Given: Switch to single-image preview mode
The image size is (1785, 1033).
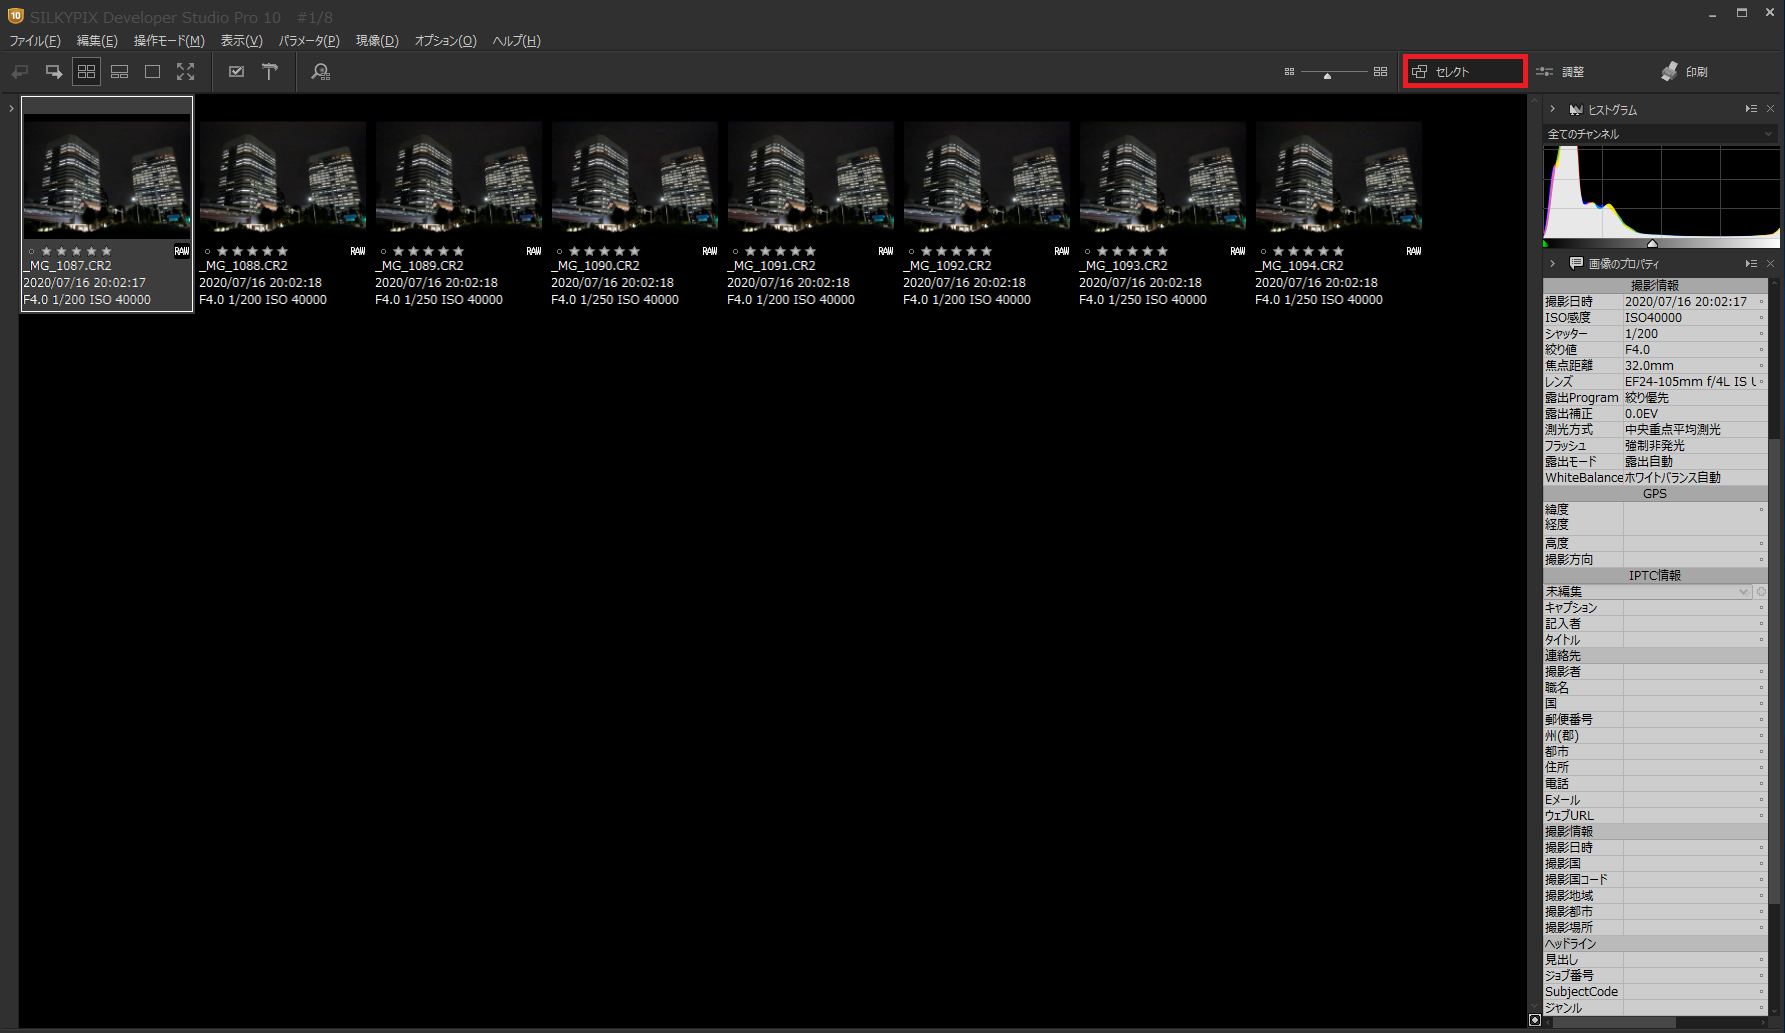Looking at the screenshot, I should 152,72.
